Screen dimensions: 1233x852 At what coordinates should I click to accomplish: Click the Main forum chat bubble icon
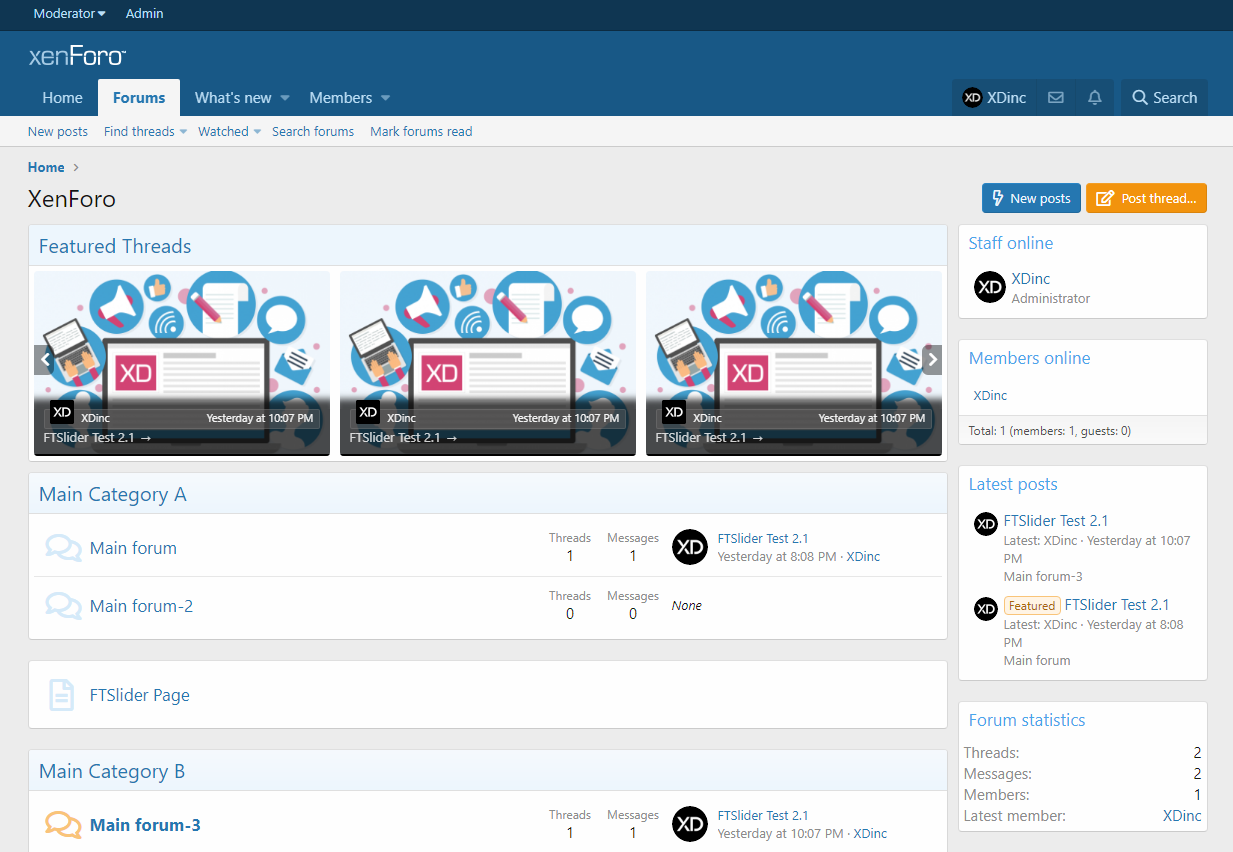coord(63,548)
